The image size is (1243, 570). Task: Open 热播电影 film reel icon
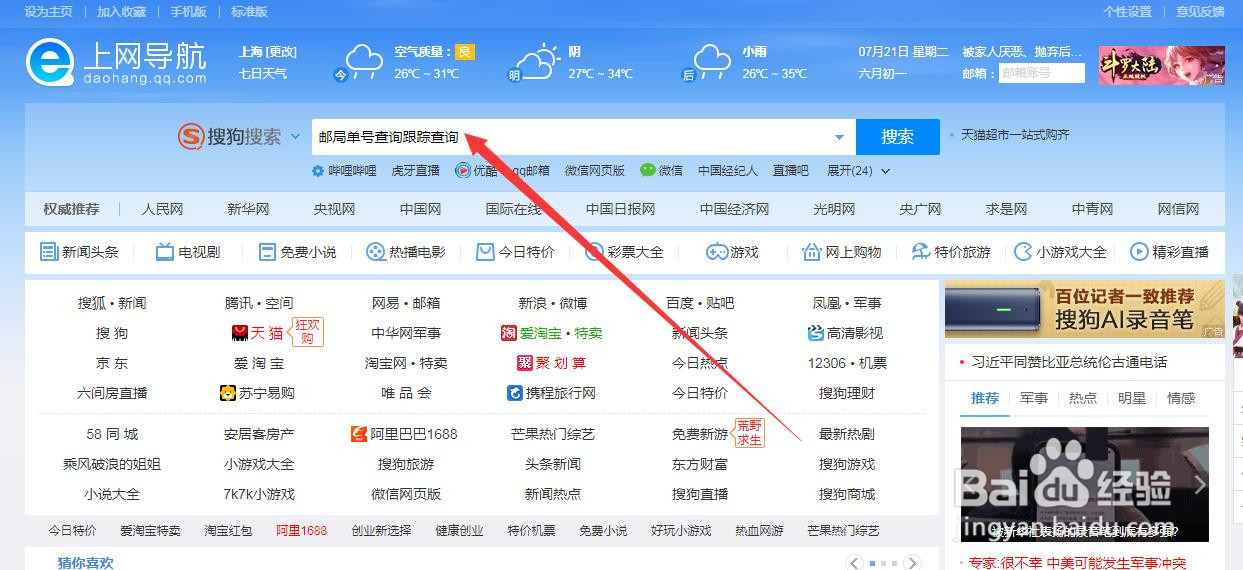pyautogui.click(x=375, y=252)
